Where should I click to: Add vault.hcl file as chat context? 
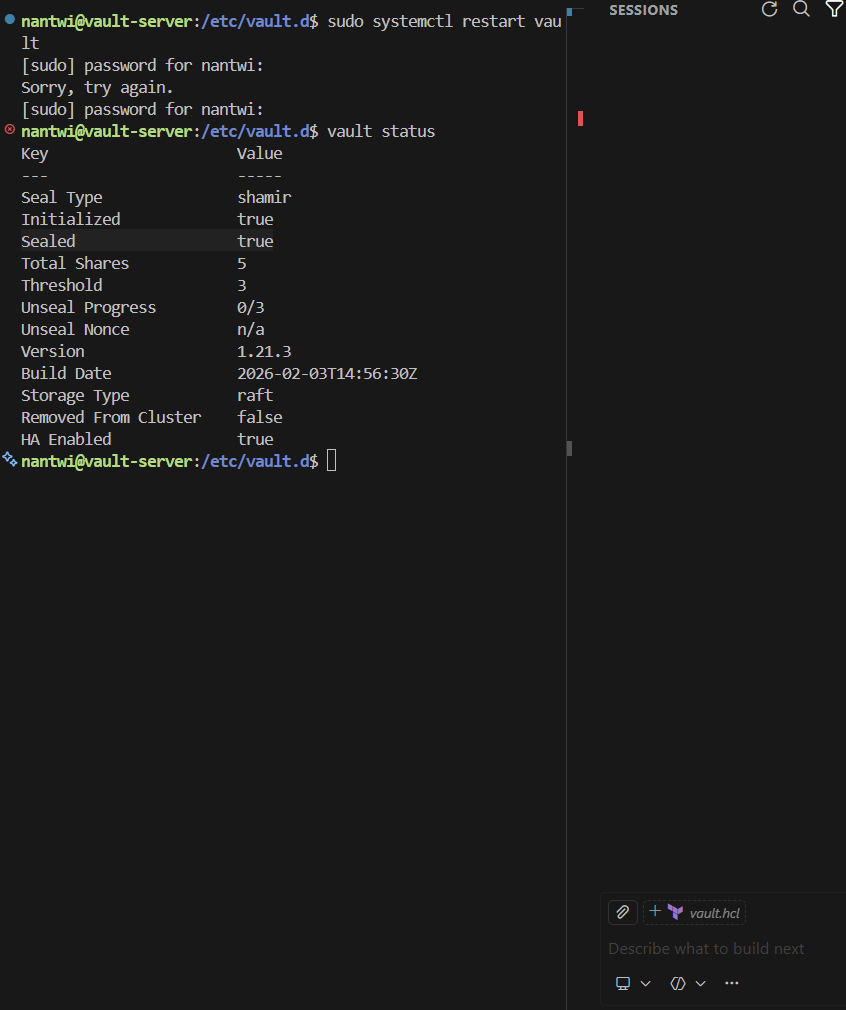(696, 912)
